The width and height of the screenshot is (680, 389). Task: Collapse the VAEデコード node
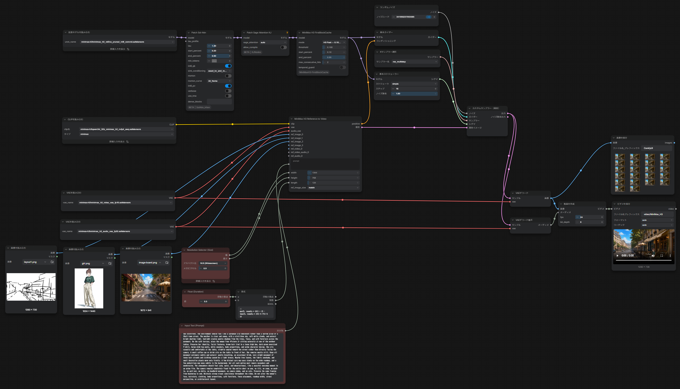[513, 193]
